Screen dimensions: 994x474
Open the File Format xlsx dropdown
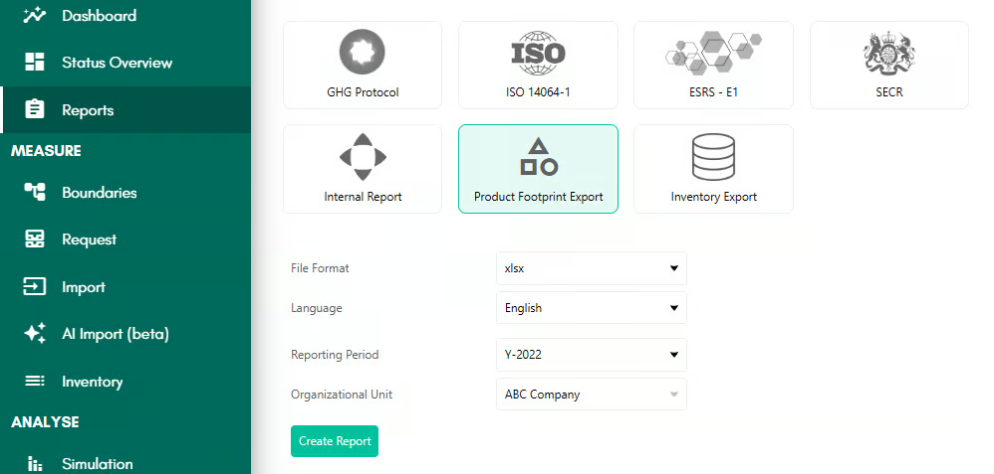pyautogui.click(x=591, y=268)
